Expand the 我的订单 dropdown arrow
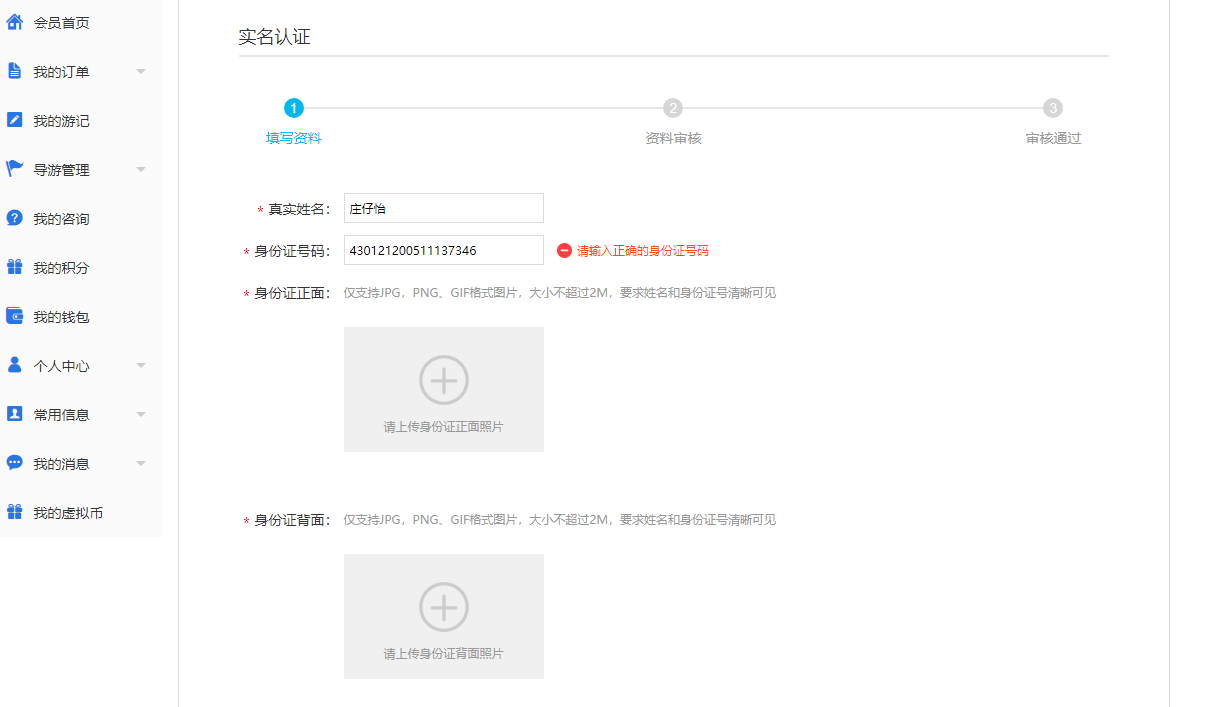Screen dimensions: 1206x707 coord(141,72)
